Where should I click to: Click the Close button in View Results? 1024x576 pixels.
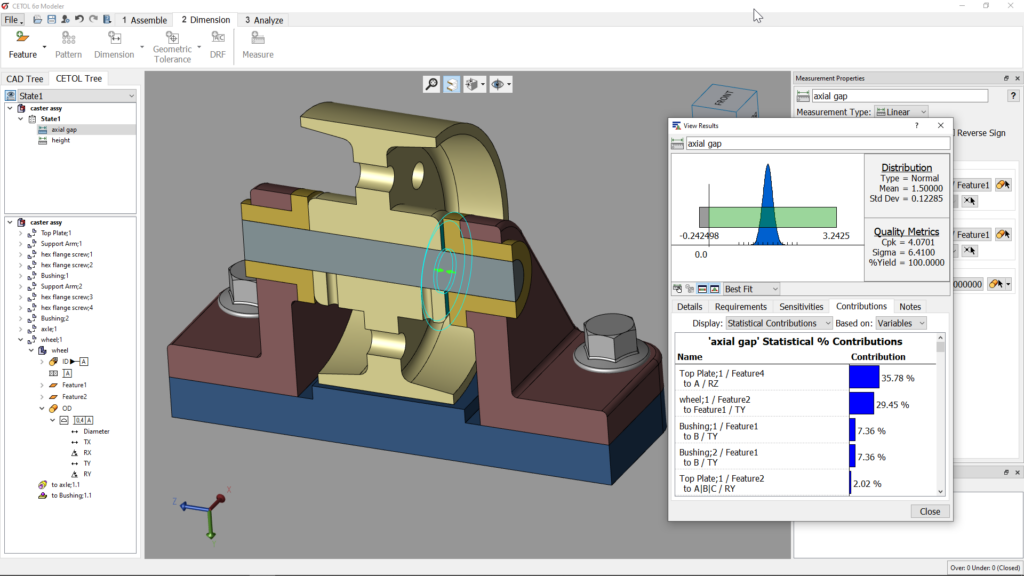928,511
